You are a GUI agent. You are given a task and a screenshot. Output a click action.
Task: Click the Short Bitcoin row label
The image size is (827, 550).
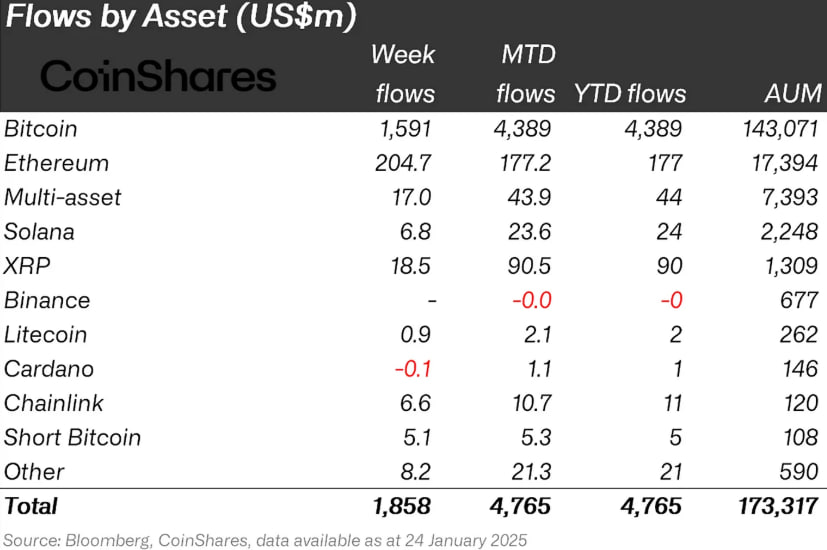point(72,437)
